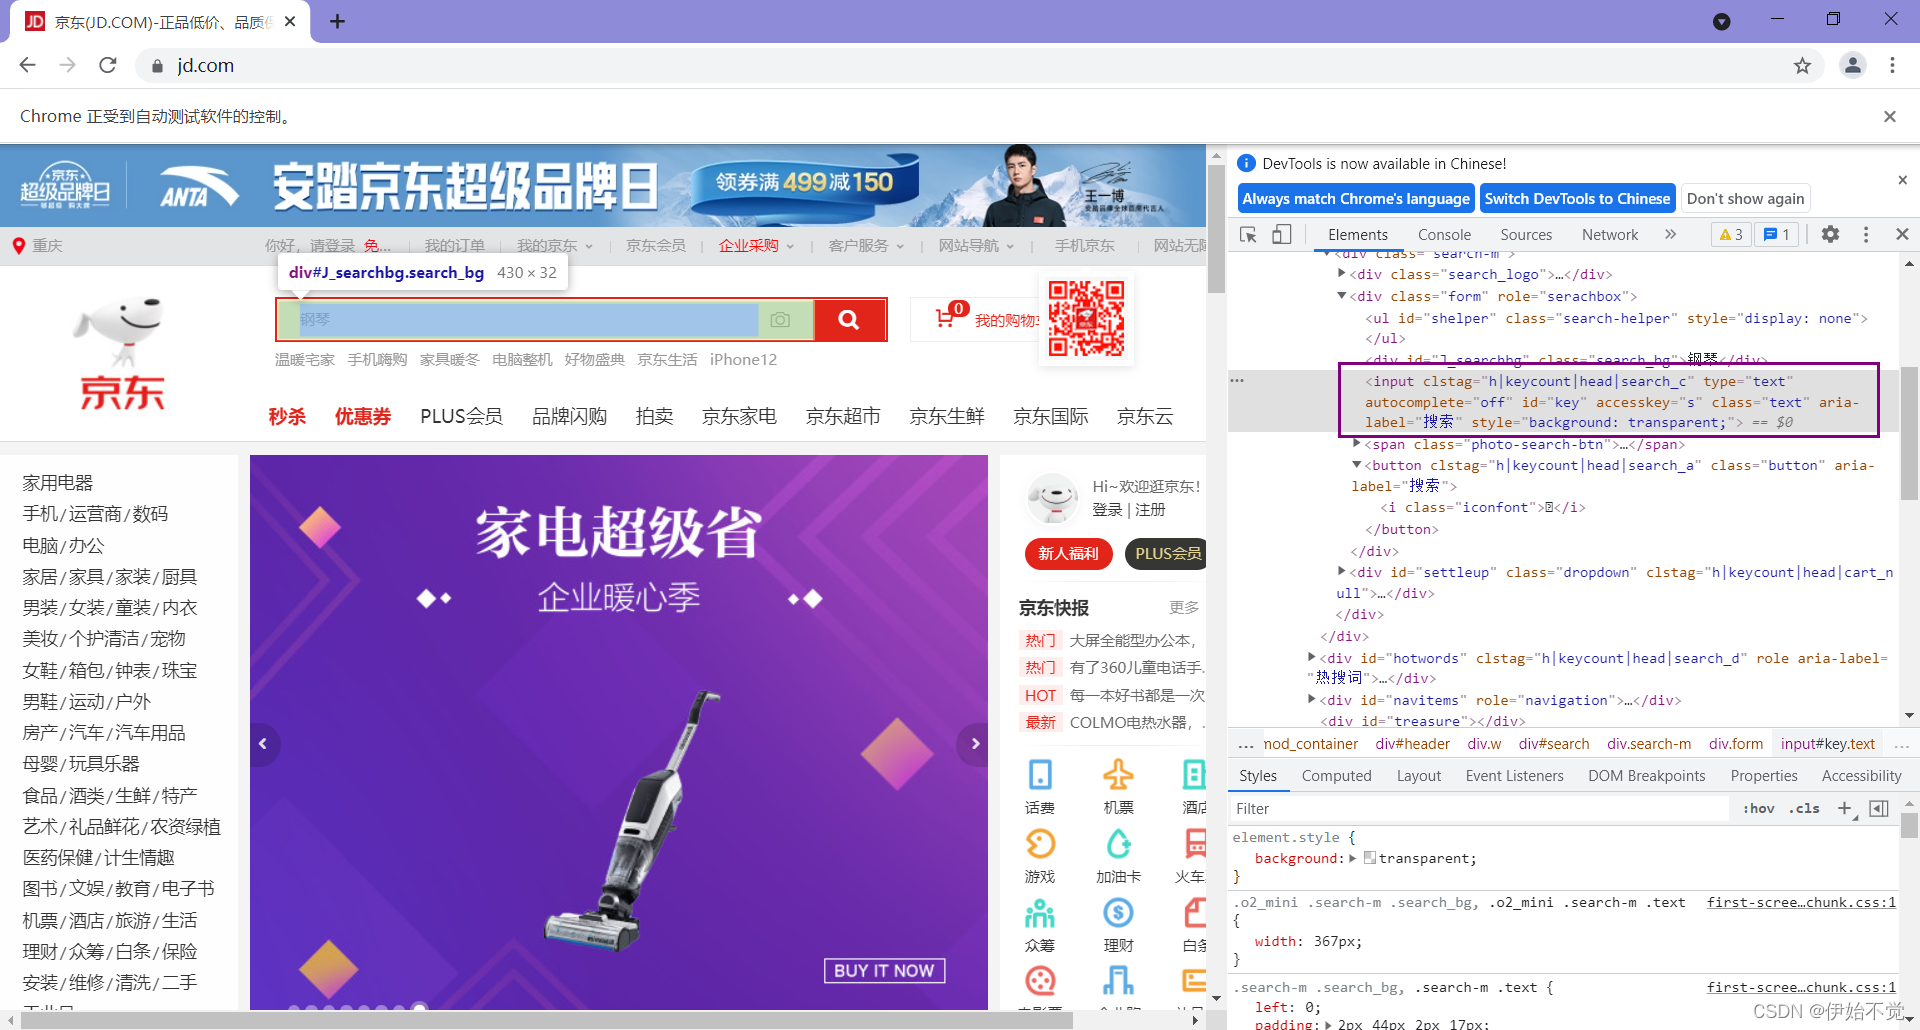Open a new browser tab
This screenshot has width=1920, height=1030.
point(338,22)
